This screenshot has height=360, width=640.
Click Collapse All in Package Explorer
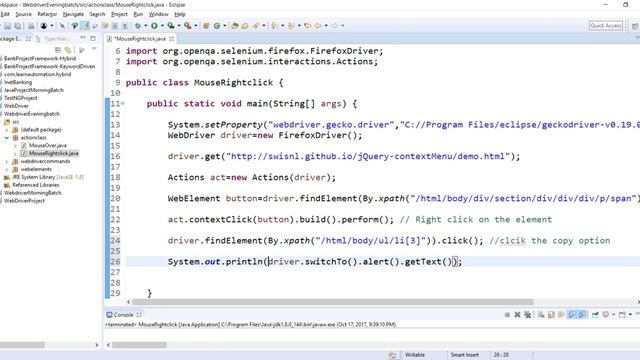coord(58,50)
